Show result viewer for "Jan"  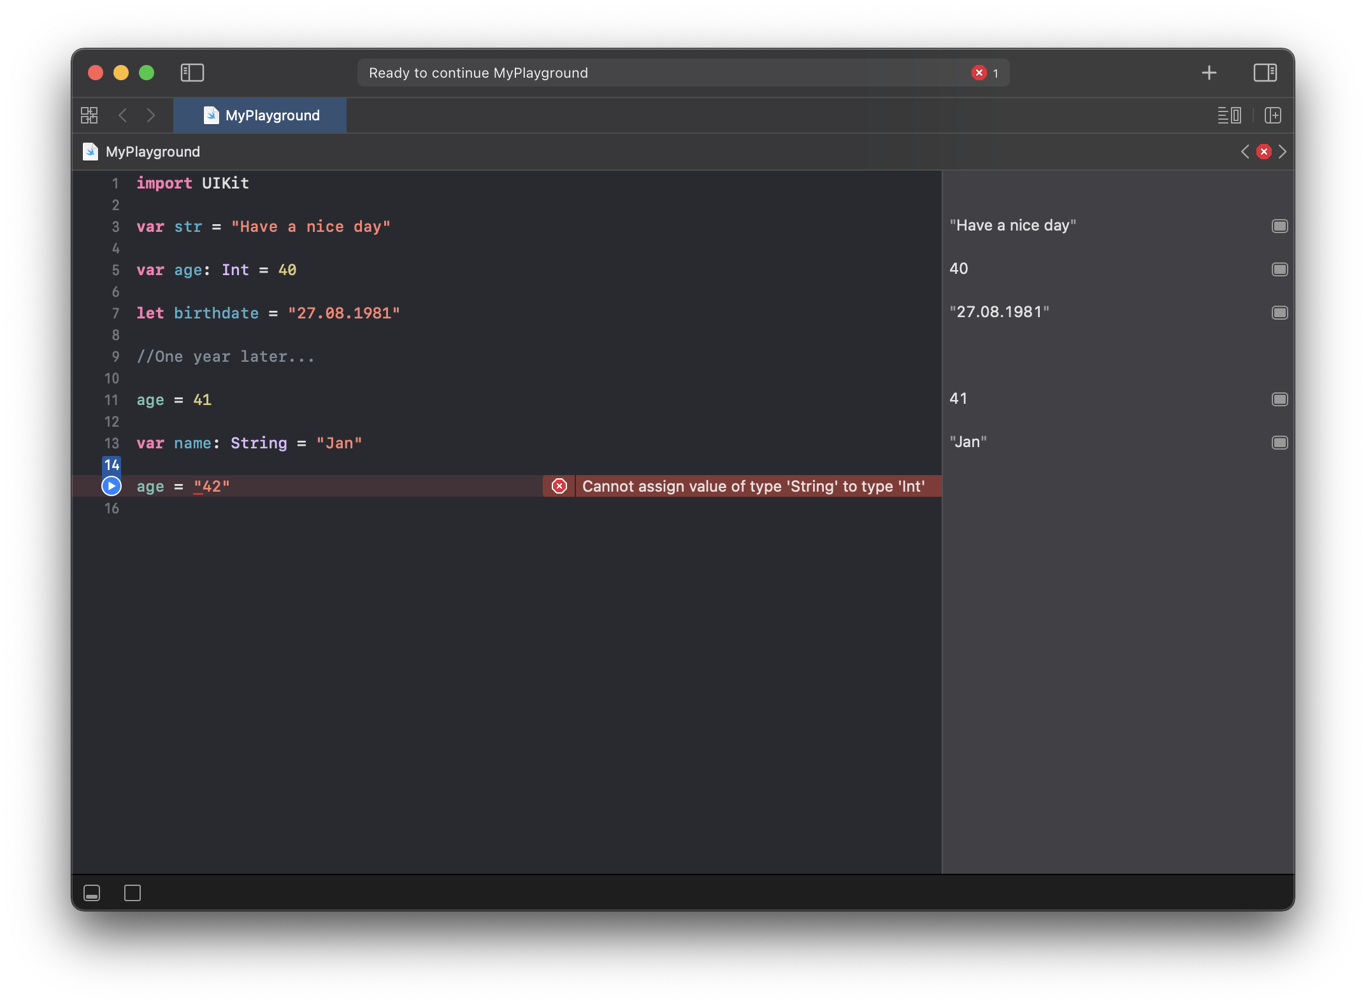tap(1279, 442)
